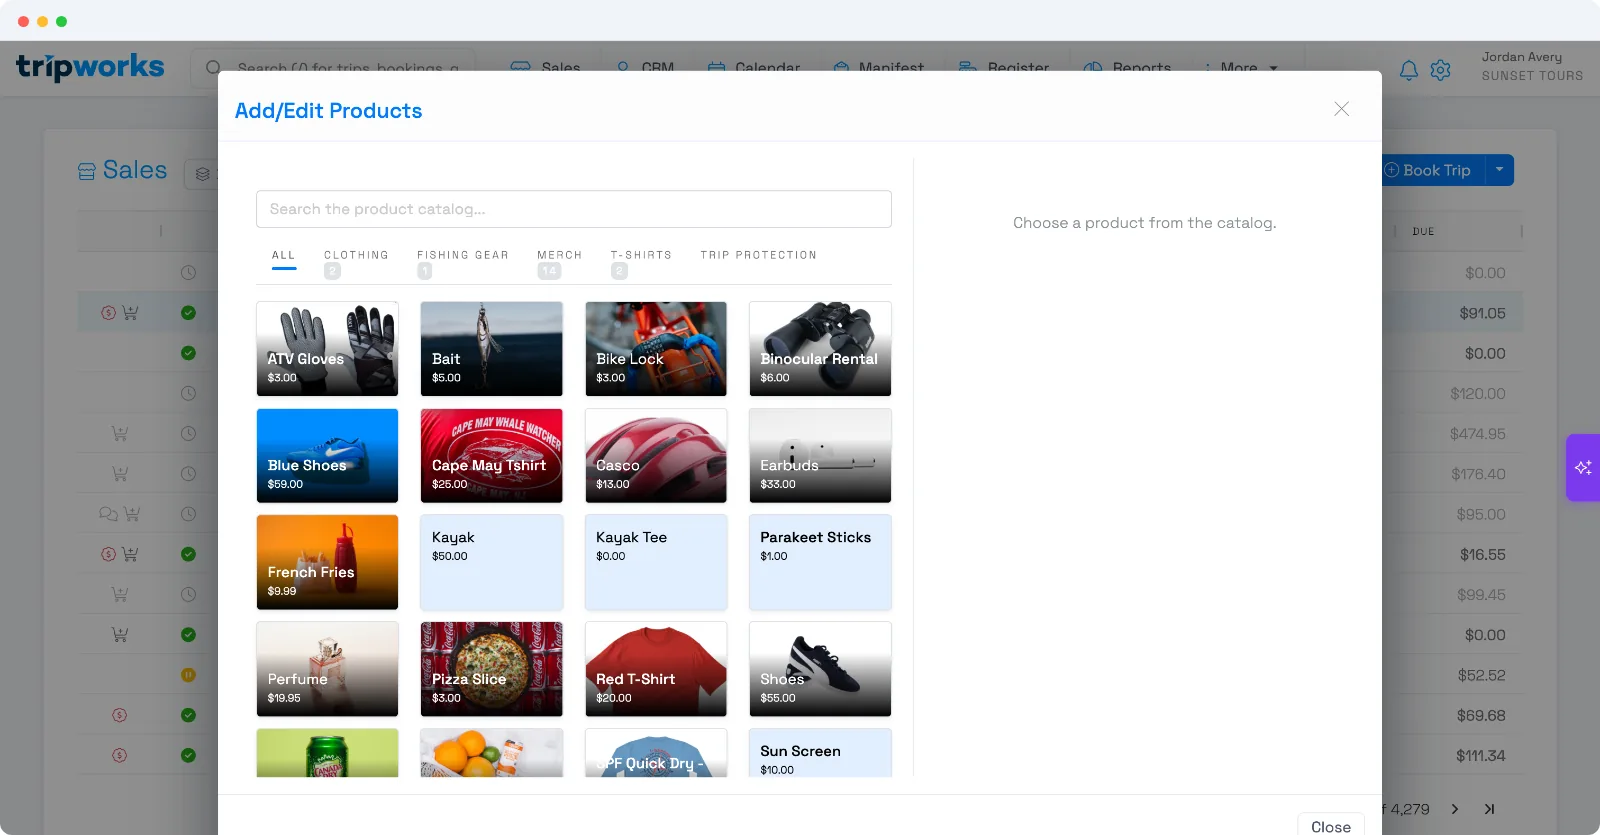The image size is (1600, 835).
Task: Click the chat bubbles icon in $95.00 row
Action: pos(108,514)
